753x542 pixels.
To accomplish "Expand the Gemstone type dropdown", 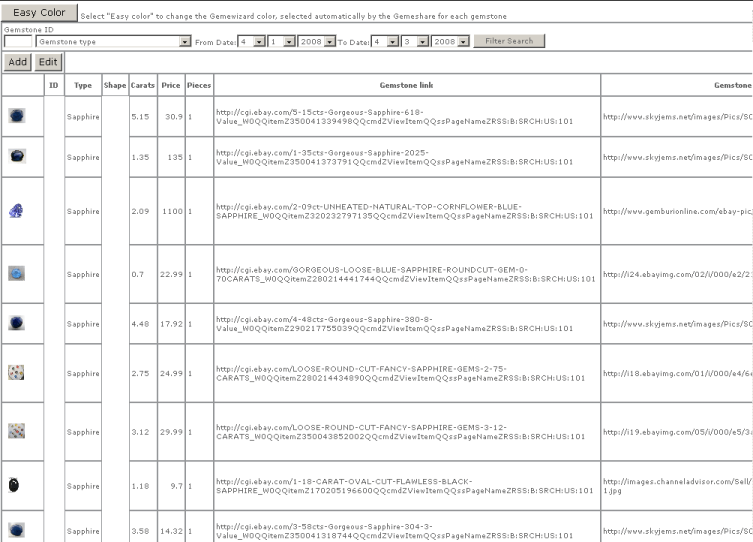I will 185,41.
